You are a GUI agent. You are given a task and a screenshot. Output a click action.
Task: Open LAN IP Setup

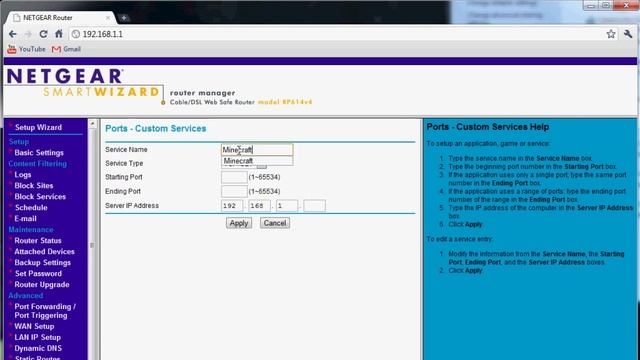[37, 338]
